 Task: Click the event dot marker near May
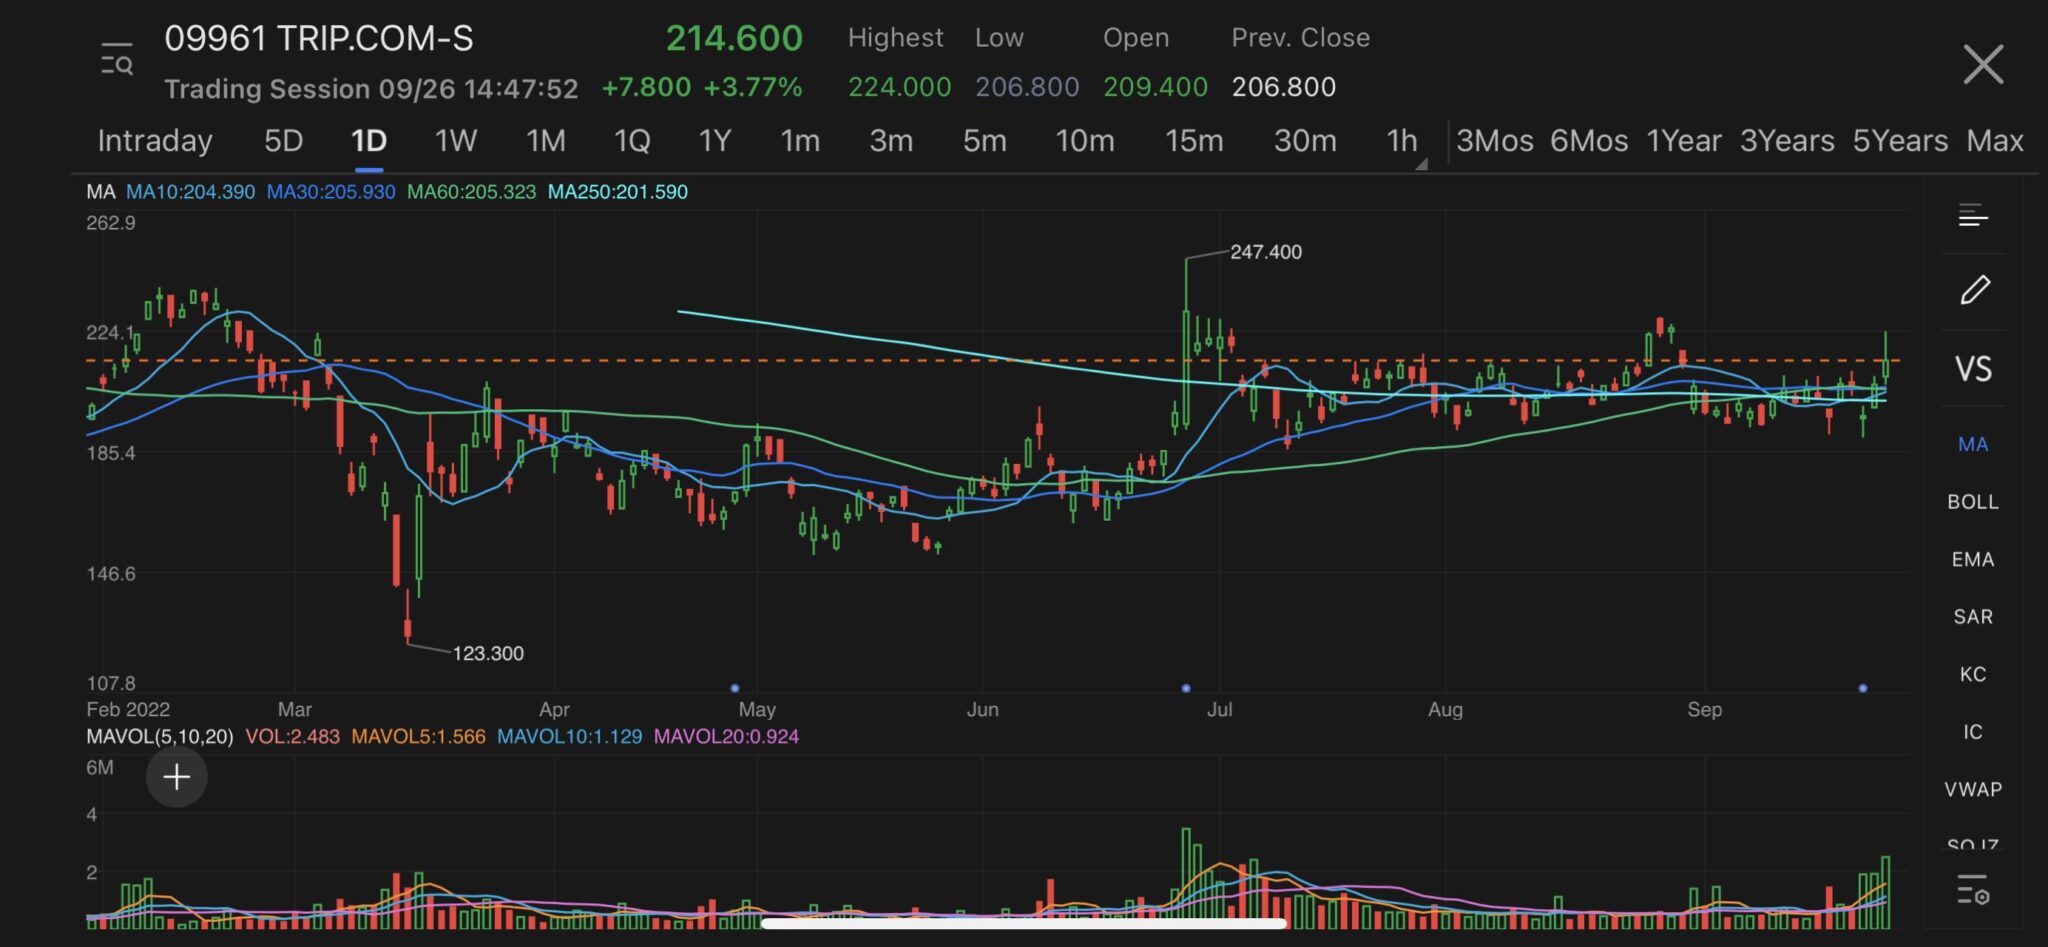coord(735,688)
